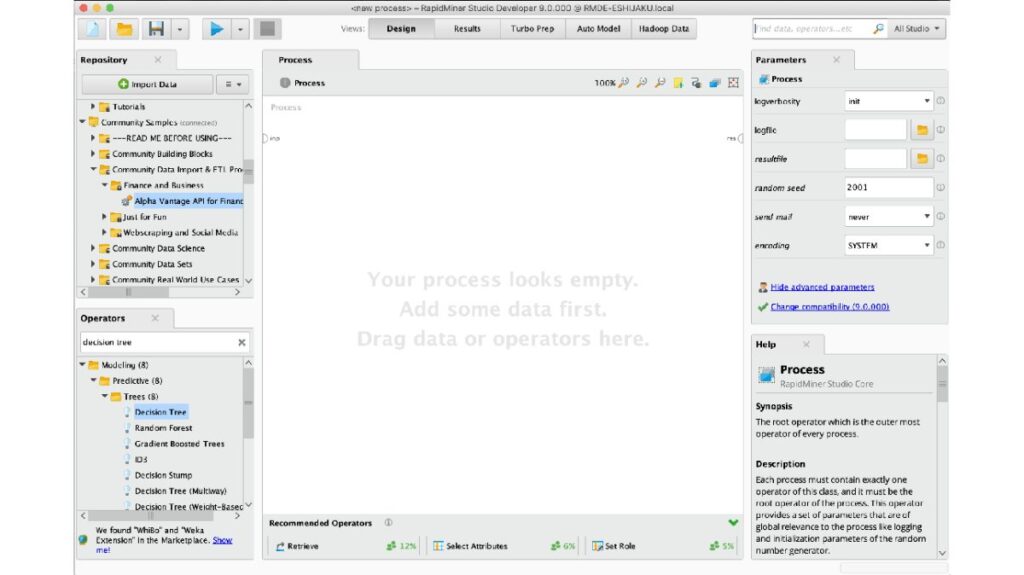1024x575 pixels.
Task: Collapse the Modeling (8) operator group
Action: coord(82,365)
